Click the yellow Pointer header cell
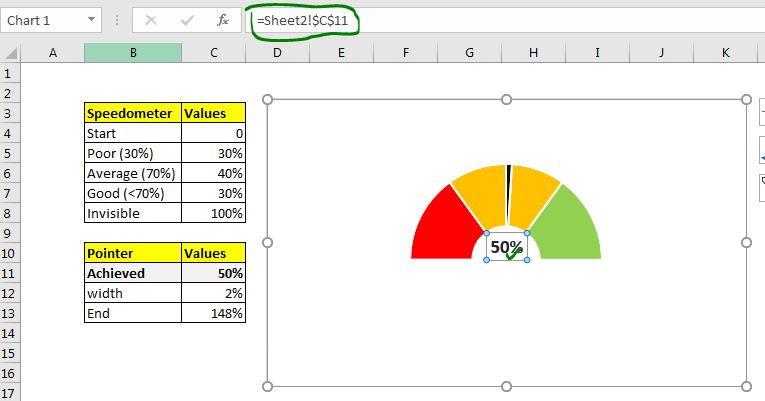This screenshot has width=765, height=401. pos(133,253)
